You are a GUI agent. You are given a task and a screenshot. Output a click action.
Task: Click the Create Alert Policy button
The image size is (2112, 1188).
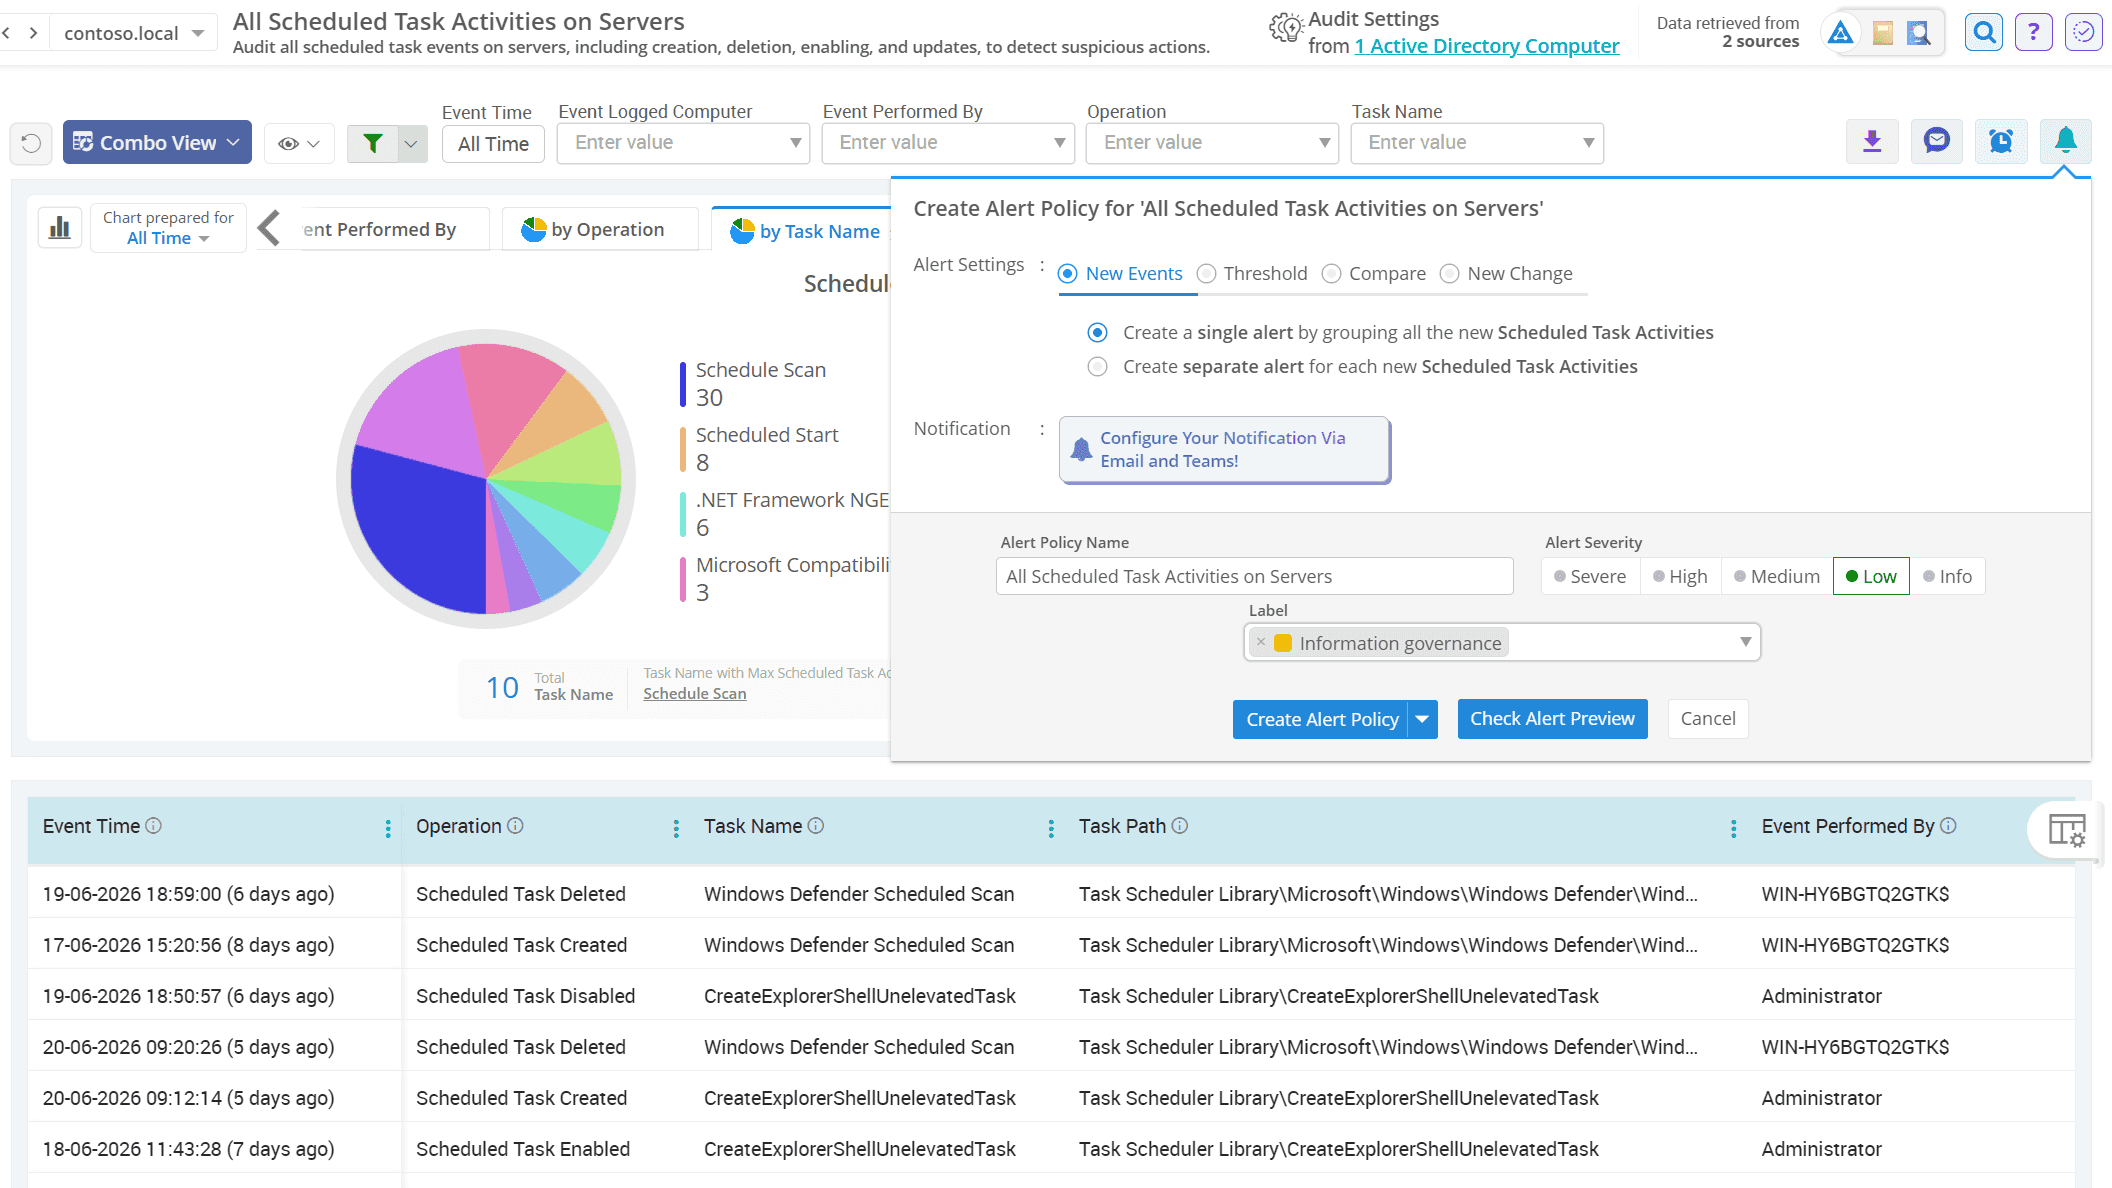tap(1321, 719)
